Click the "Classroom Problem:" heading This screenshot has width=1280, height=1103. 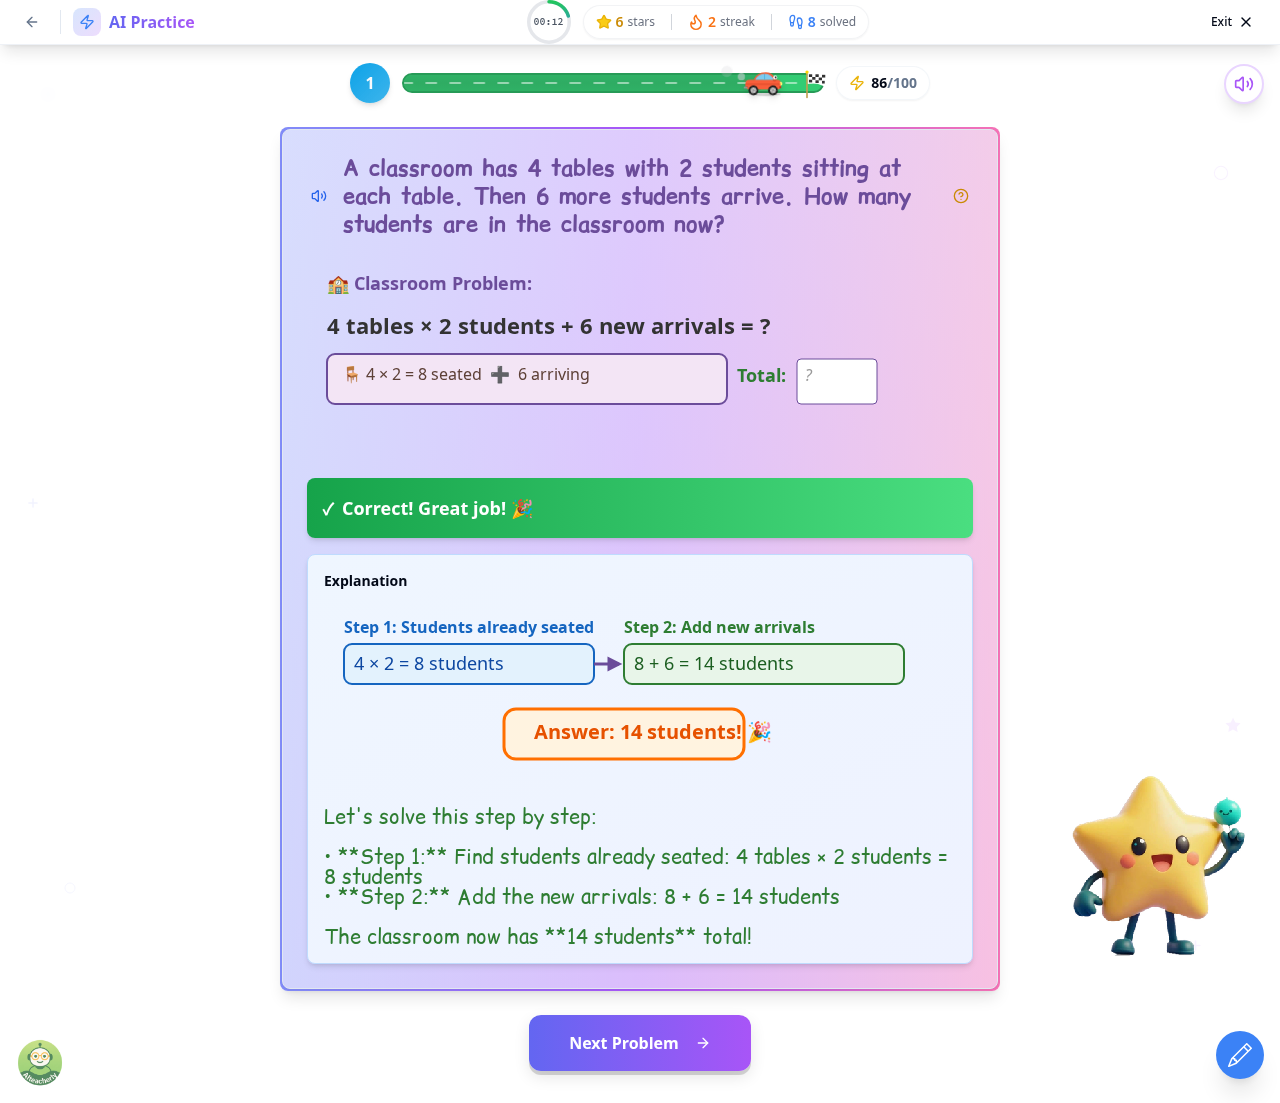tap(430, 284)
